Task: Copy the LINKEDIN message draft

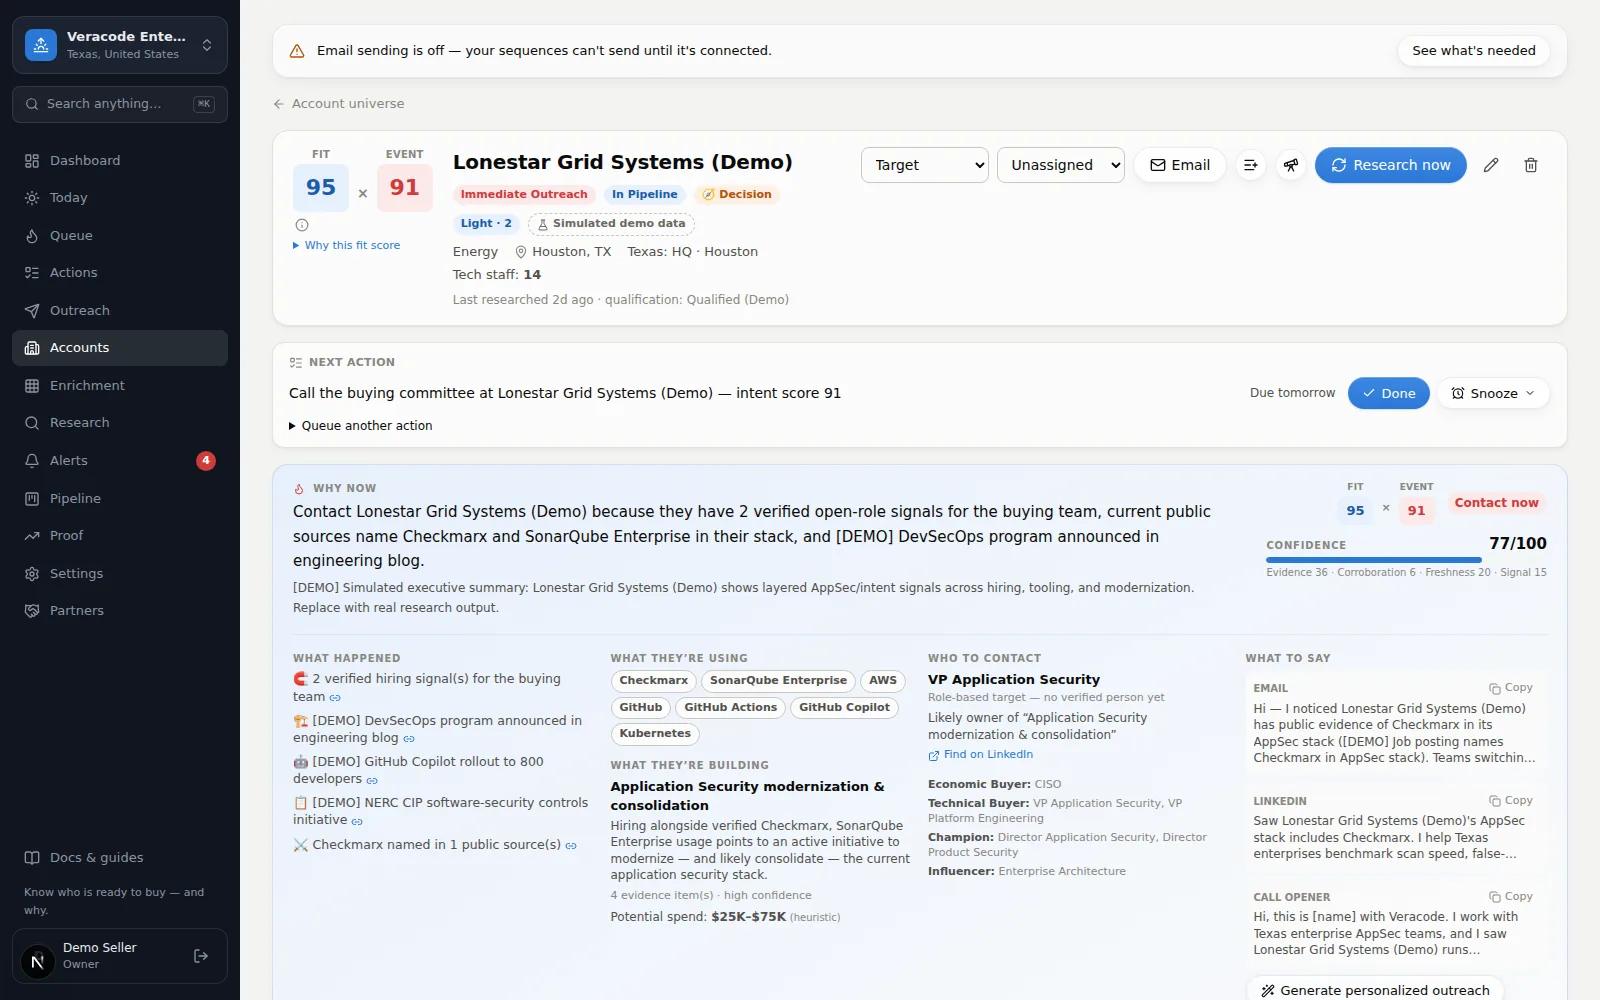Action: coord(1511,801)
